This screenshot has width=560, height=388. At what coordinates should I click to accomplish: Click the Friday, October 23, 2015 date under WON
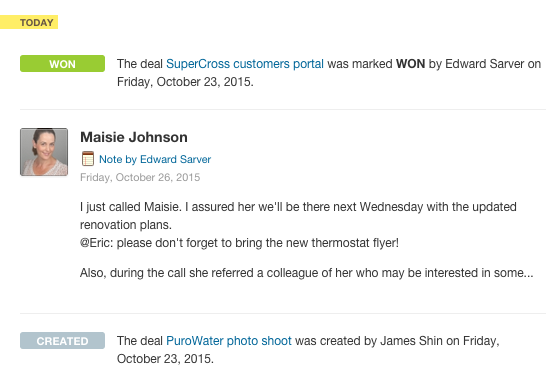(185, 82)
